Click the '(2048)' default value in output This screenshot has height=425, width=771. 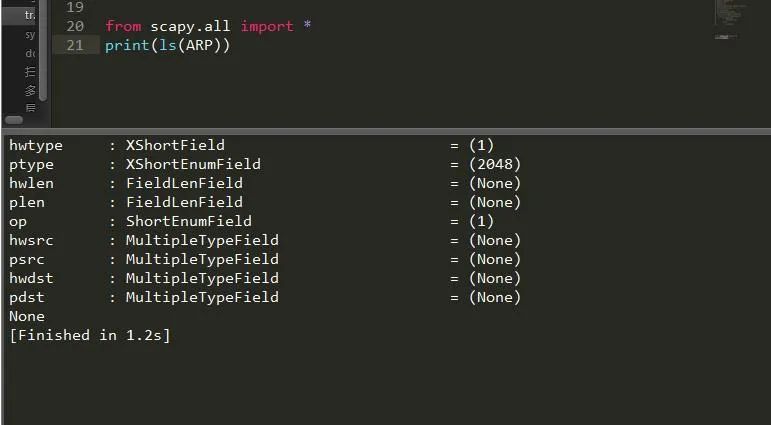pyautogui.click(x=495, y=164)
